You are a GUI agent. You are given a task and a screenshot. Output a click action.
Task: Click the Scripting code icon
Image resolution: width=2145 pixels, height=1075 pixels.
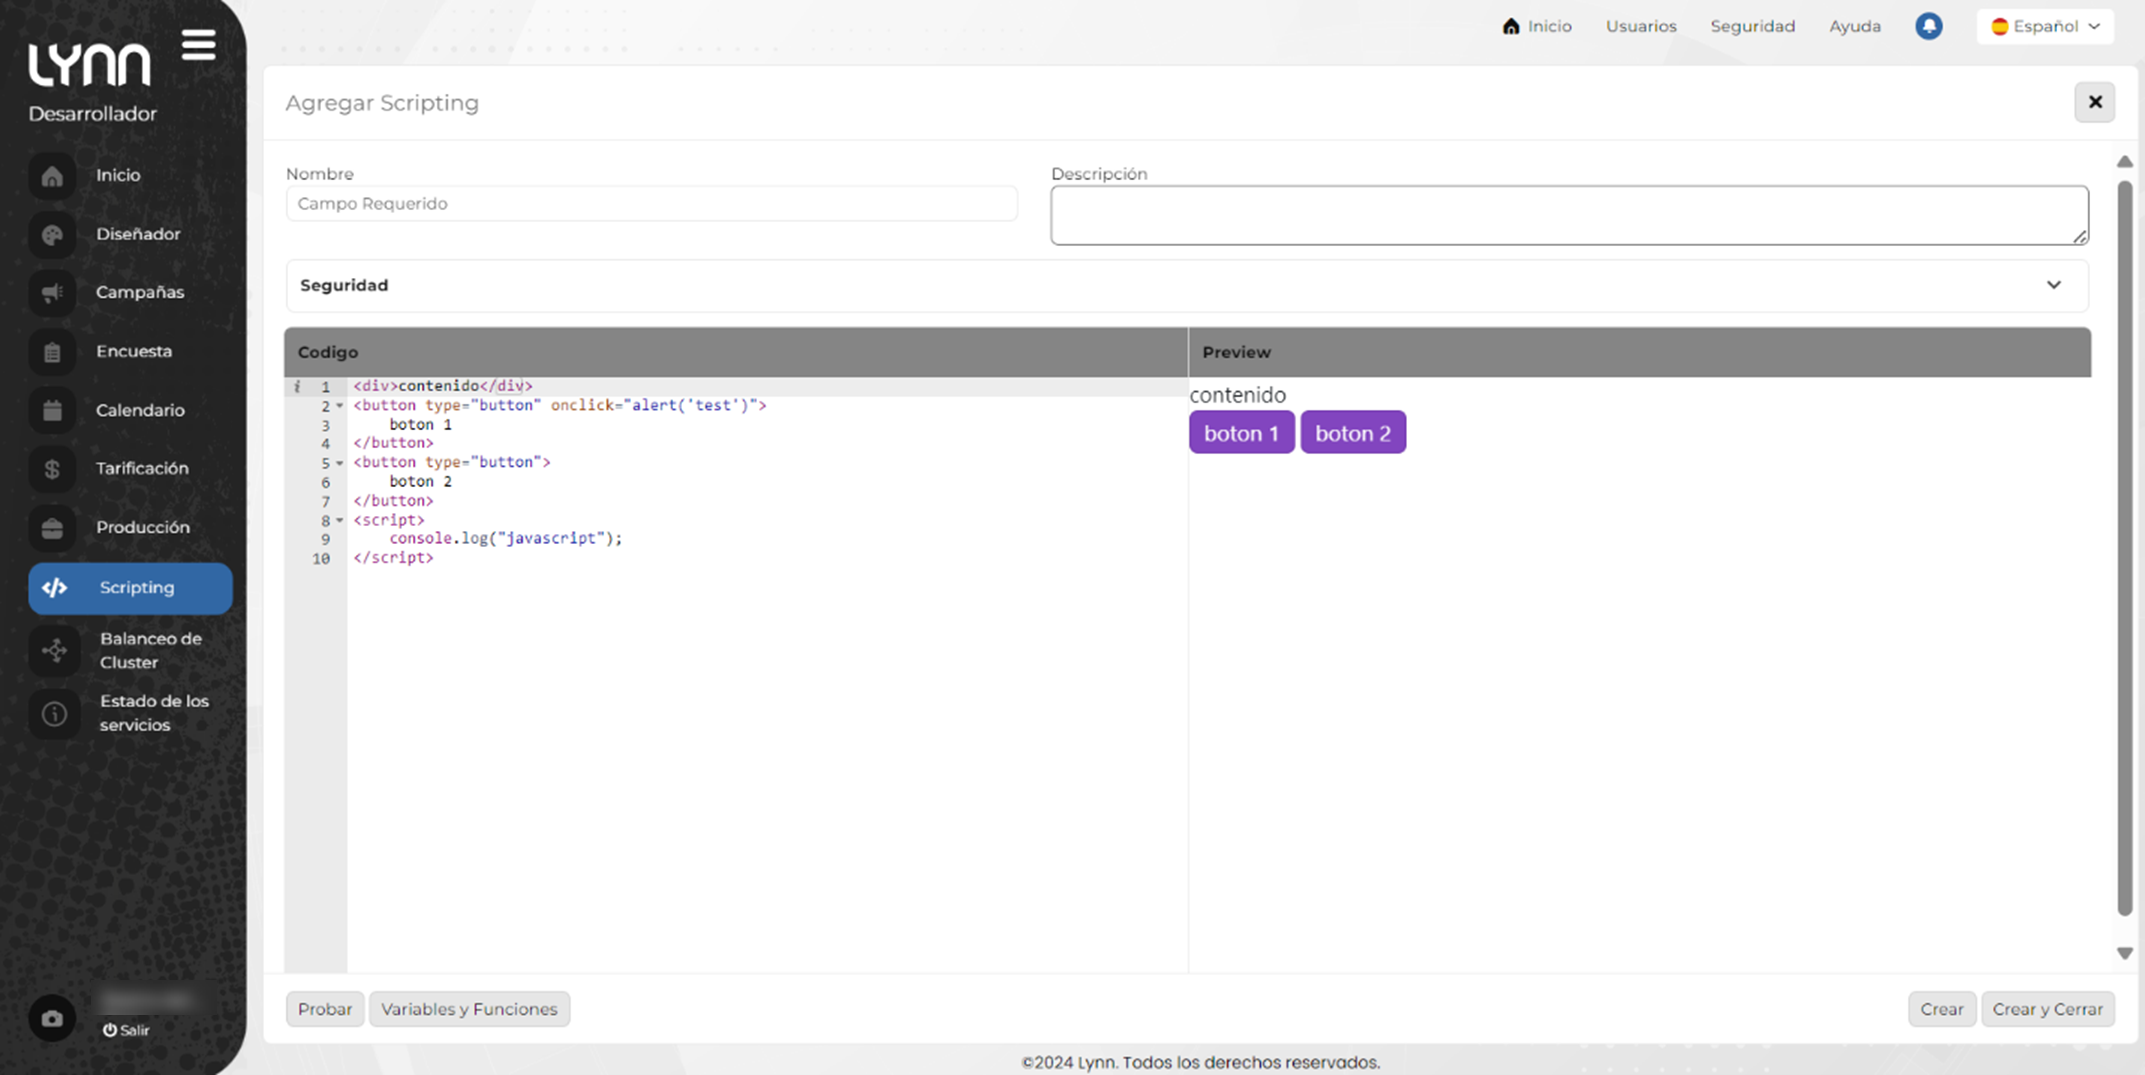coord(55,588)
